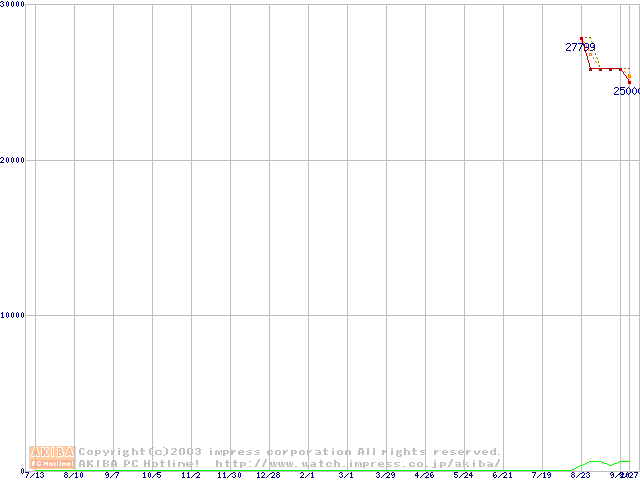
Task: Click the watch.impress.co.jp URL text
Action: coord(357,463)
